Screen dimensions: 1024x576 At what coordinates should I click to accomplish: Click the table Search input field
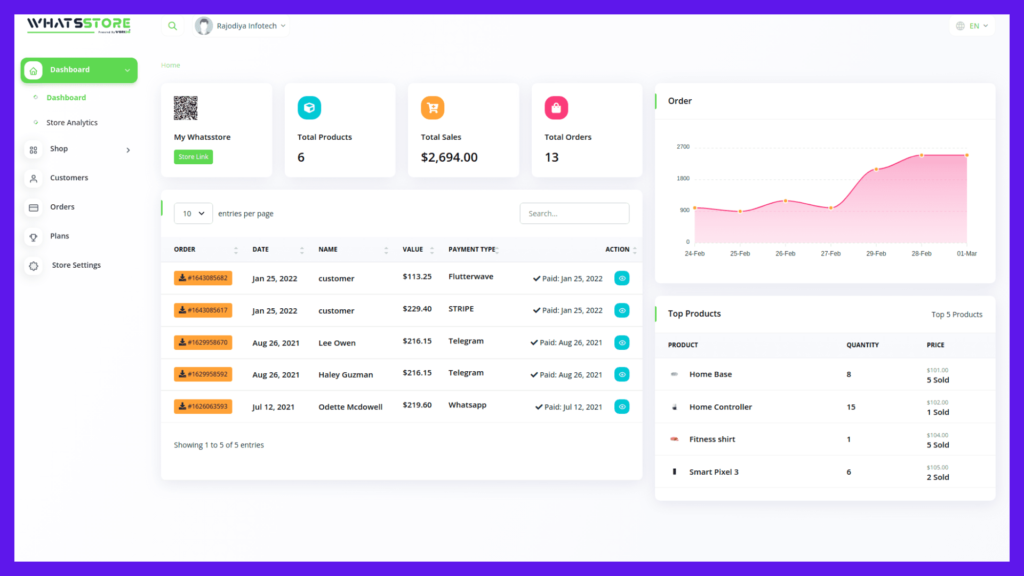click(574, 213)
